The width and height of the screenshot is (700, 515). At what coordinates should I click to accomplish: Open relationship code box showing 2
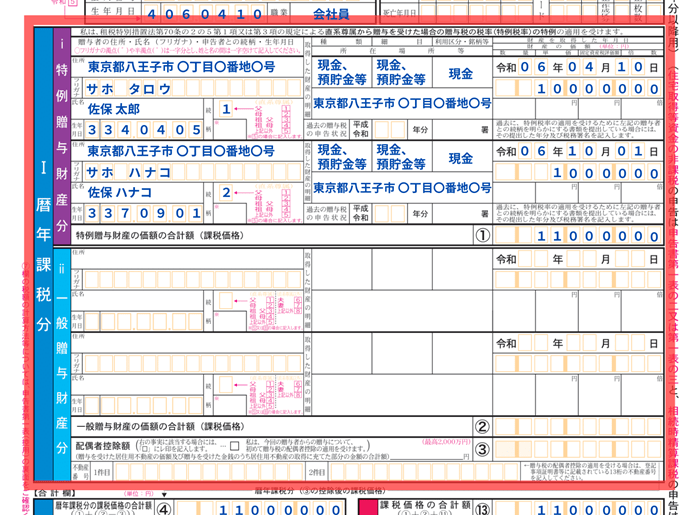(227, 191)
